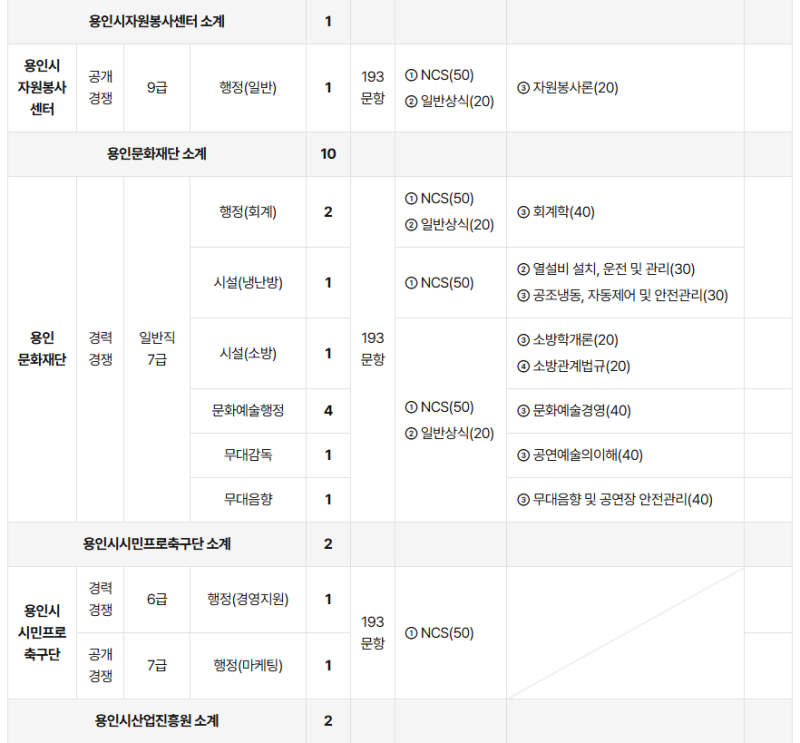This screenshot has height=743, width=800.
Task: Click the '무대음향' job field cell
Action: point(248,500)
